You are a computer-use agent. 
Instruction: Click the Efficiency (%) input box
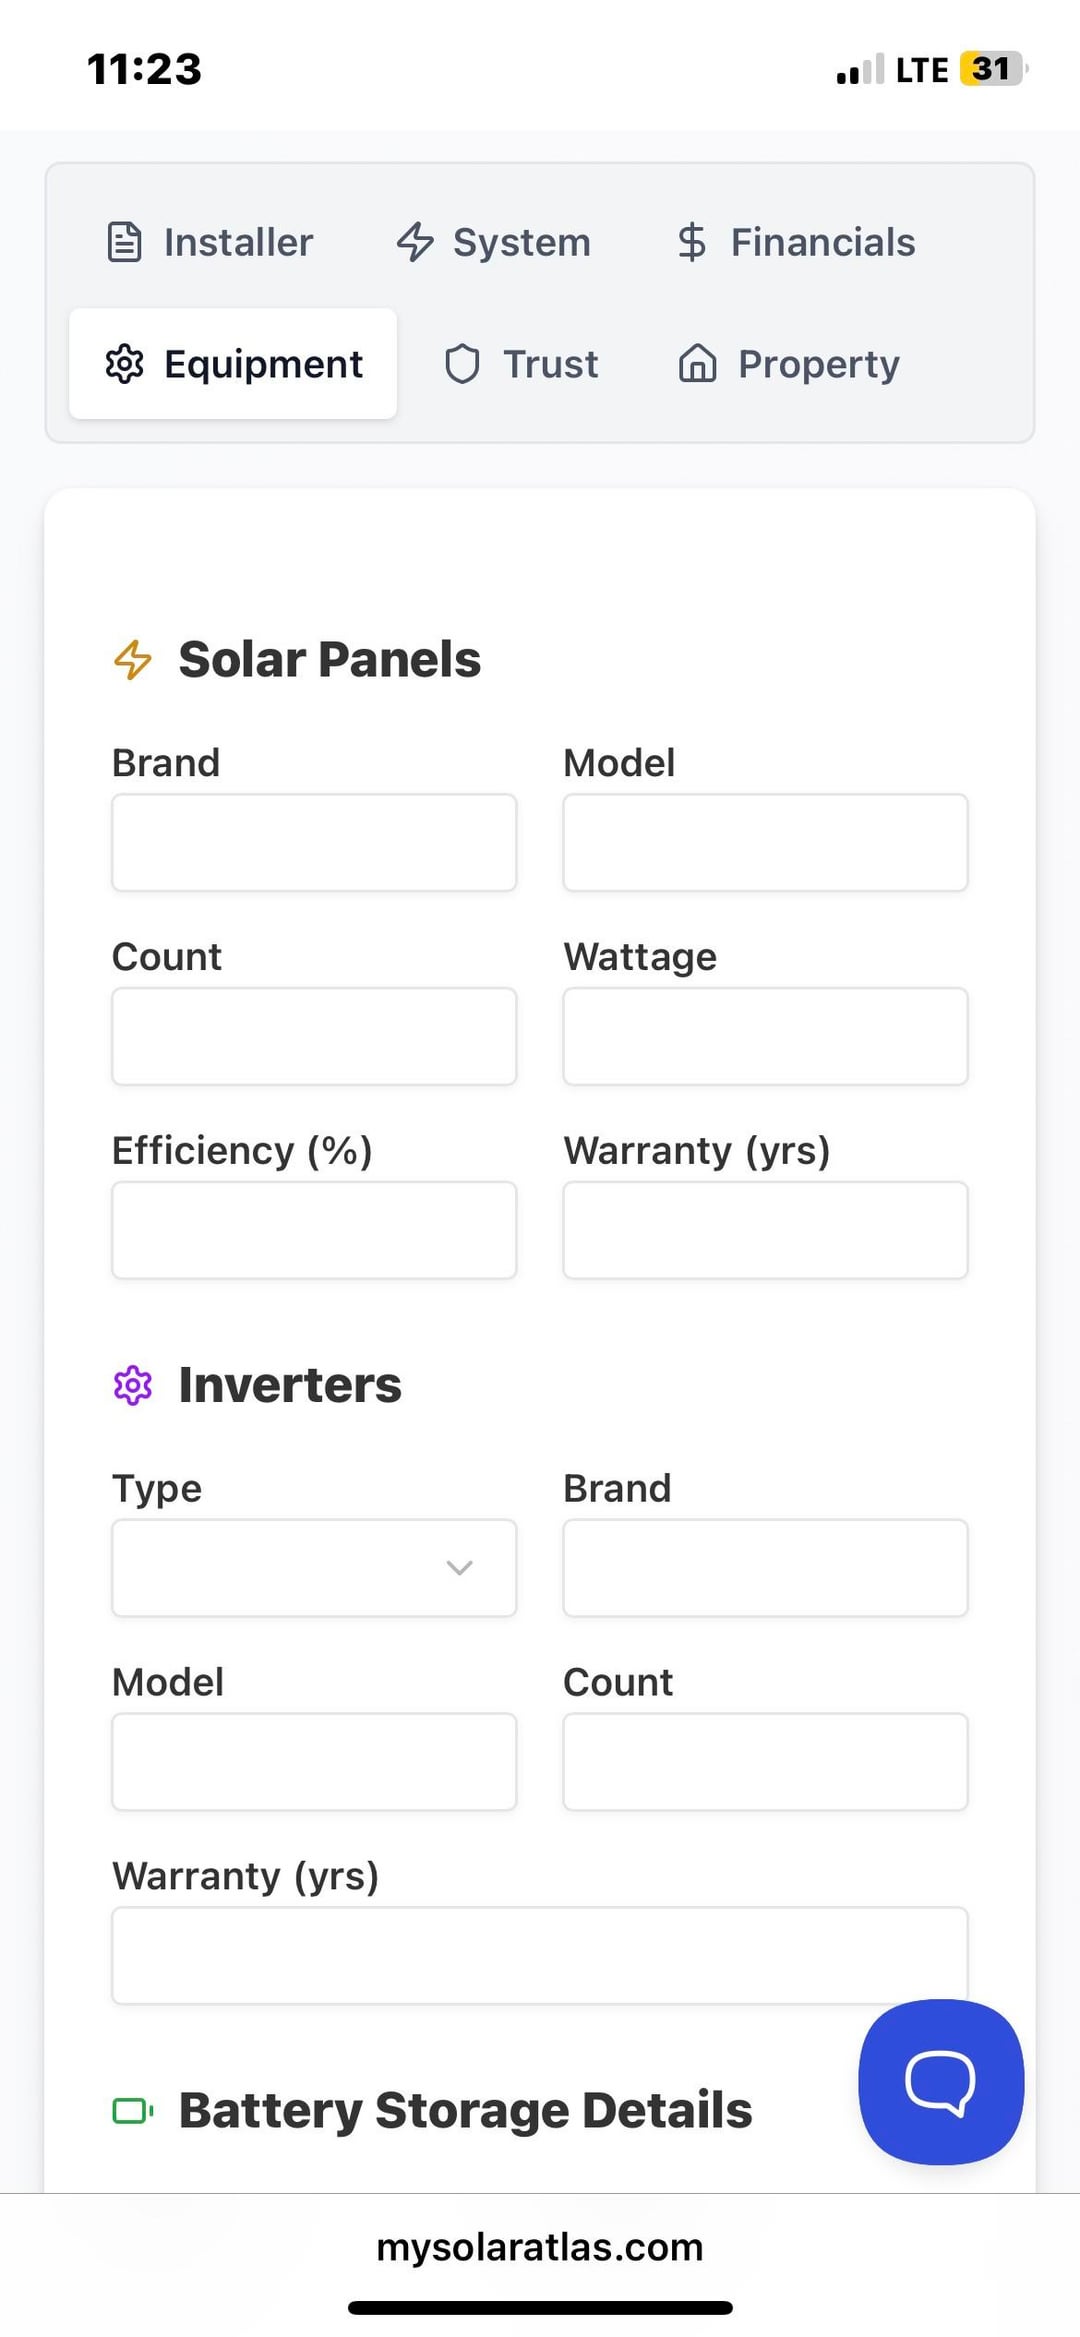pos(314,1230)
